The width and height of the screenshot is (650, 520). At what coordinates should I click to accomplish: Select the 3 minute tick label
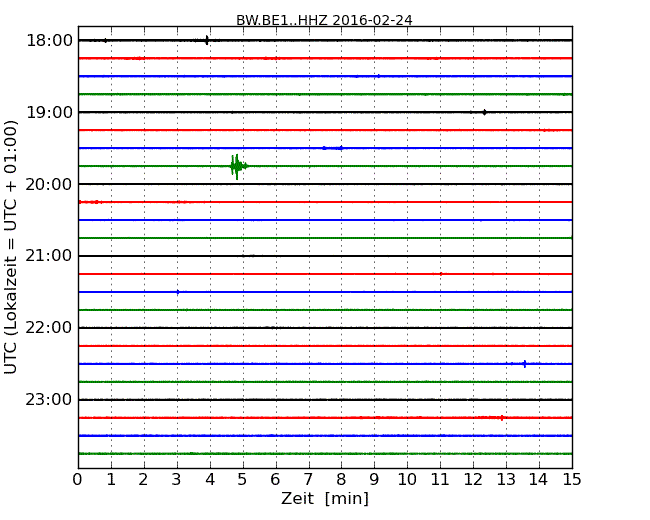(177, 479)
